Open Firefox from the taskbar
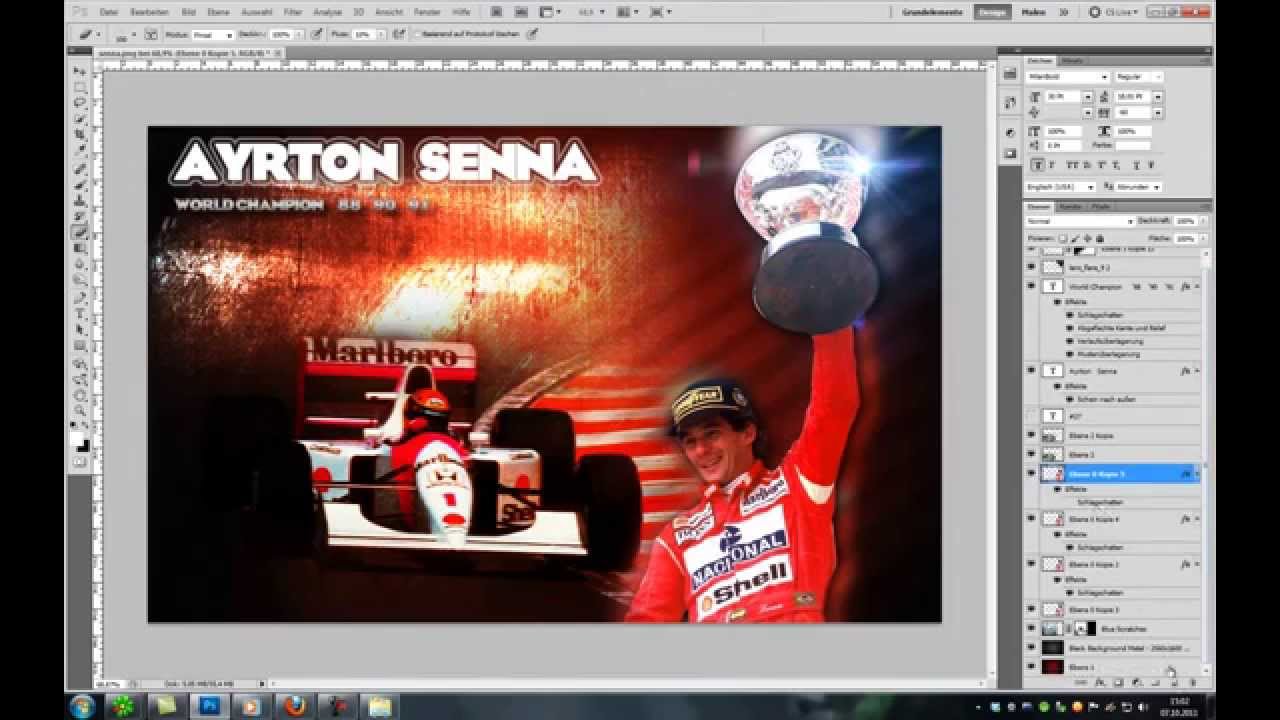The height and width of the screenshot is (720, 1280). point(295,706)
